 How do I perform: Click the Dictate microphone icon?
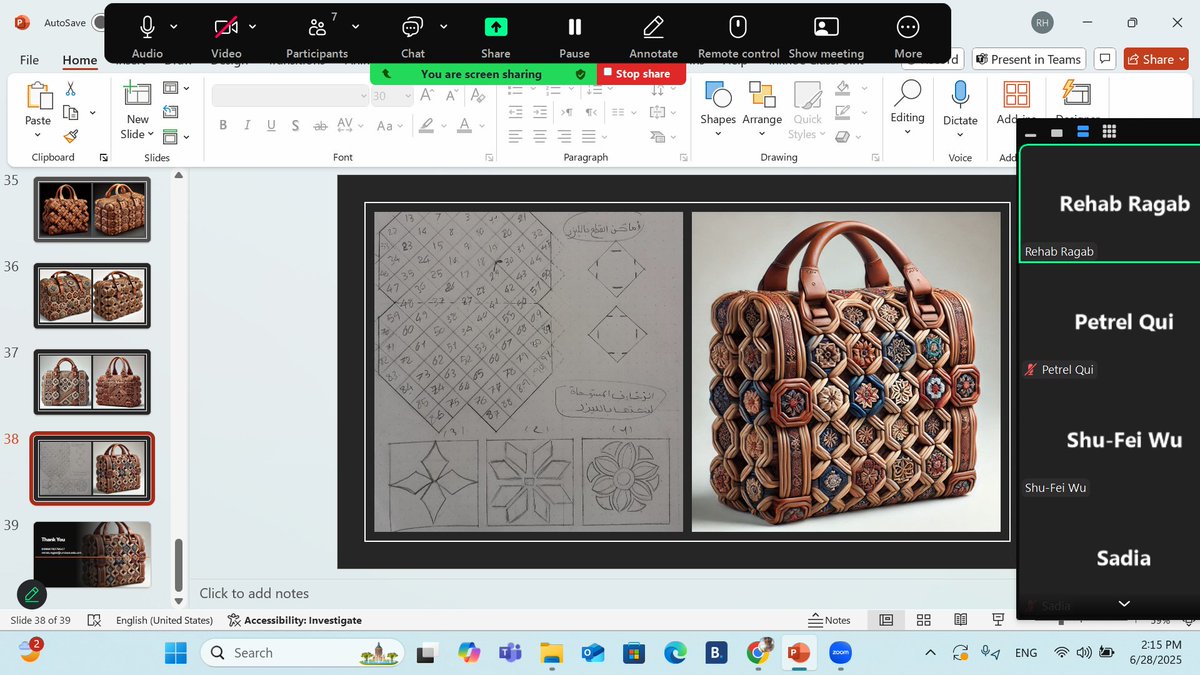coord(960,94)
